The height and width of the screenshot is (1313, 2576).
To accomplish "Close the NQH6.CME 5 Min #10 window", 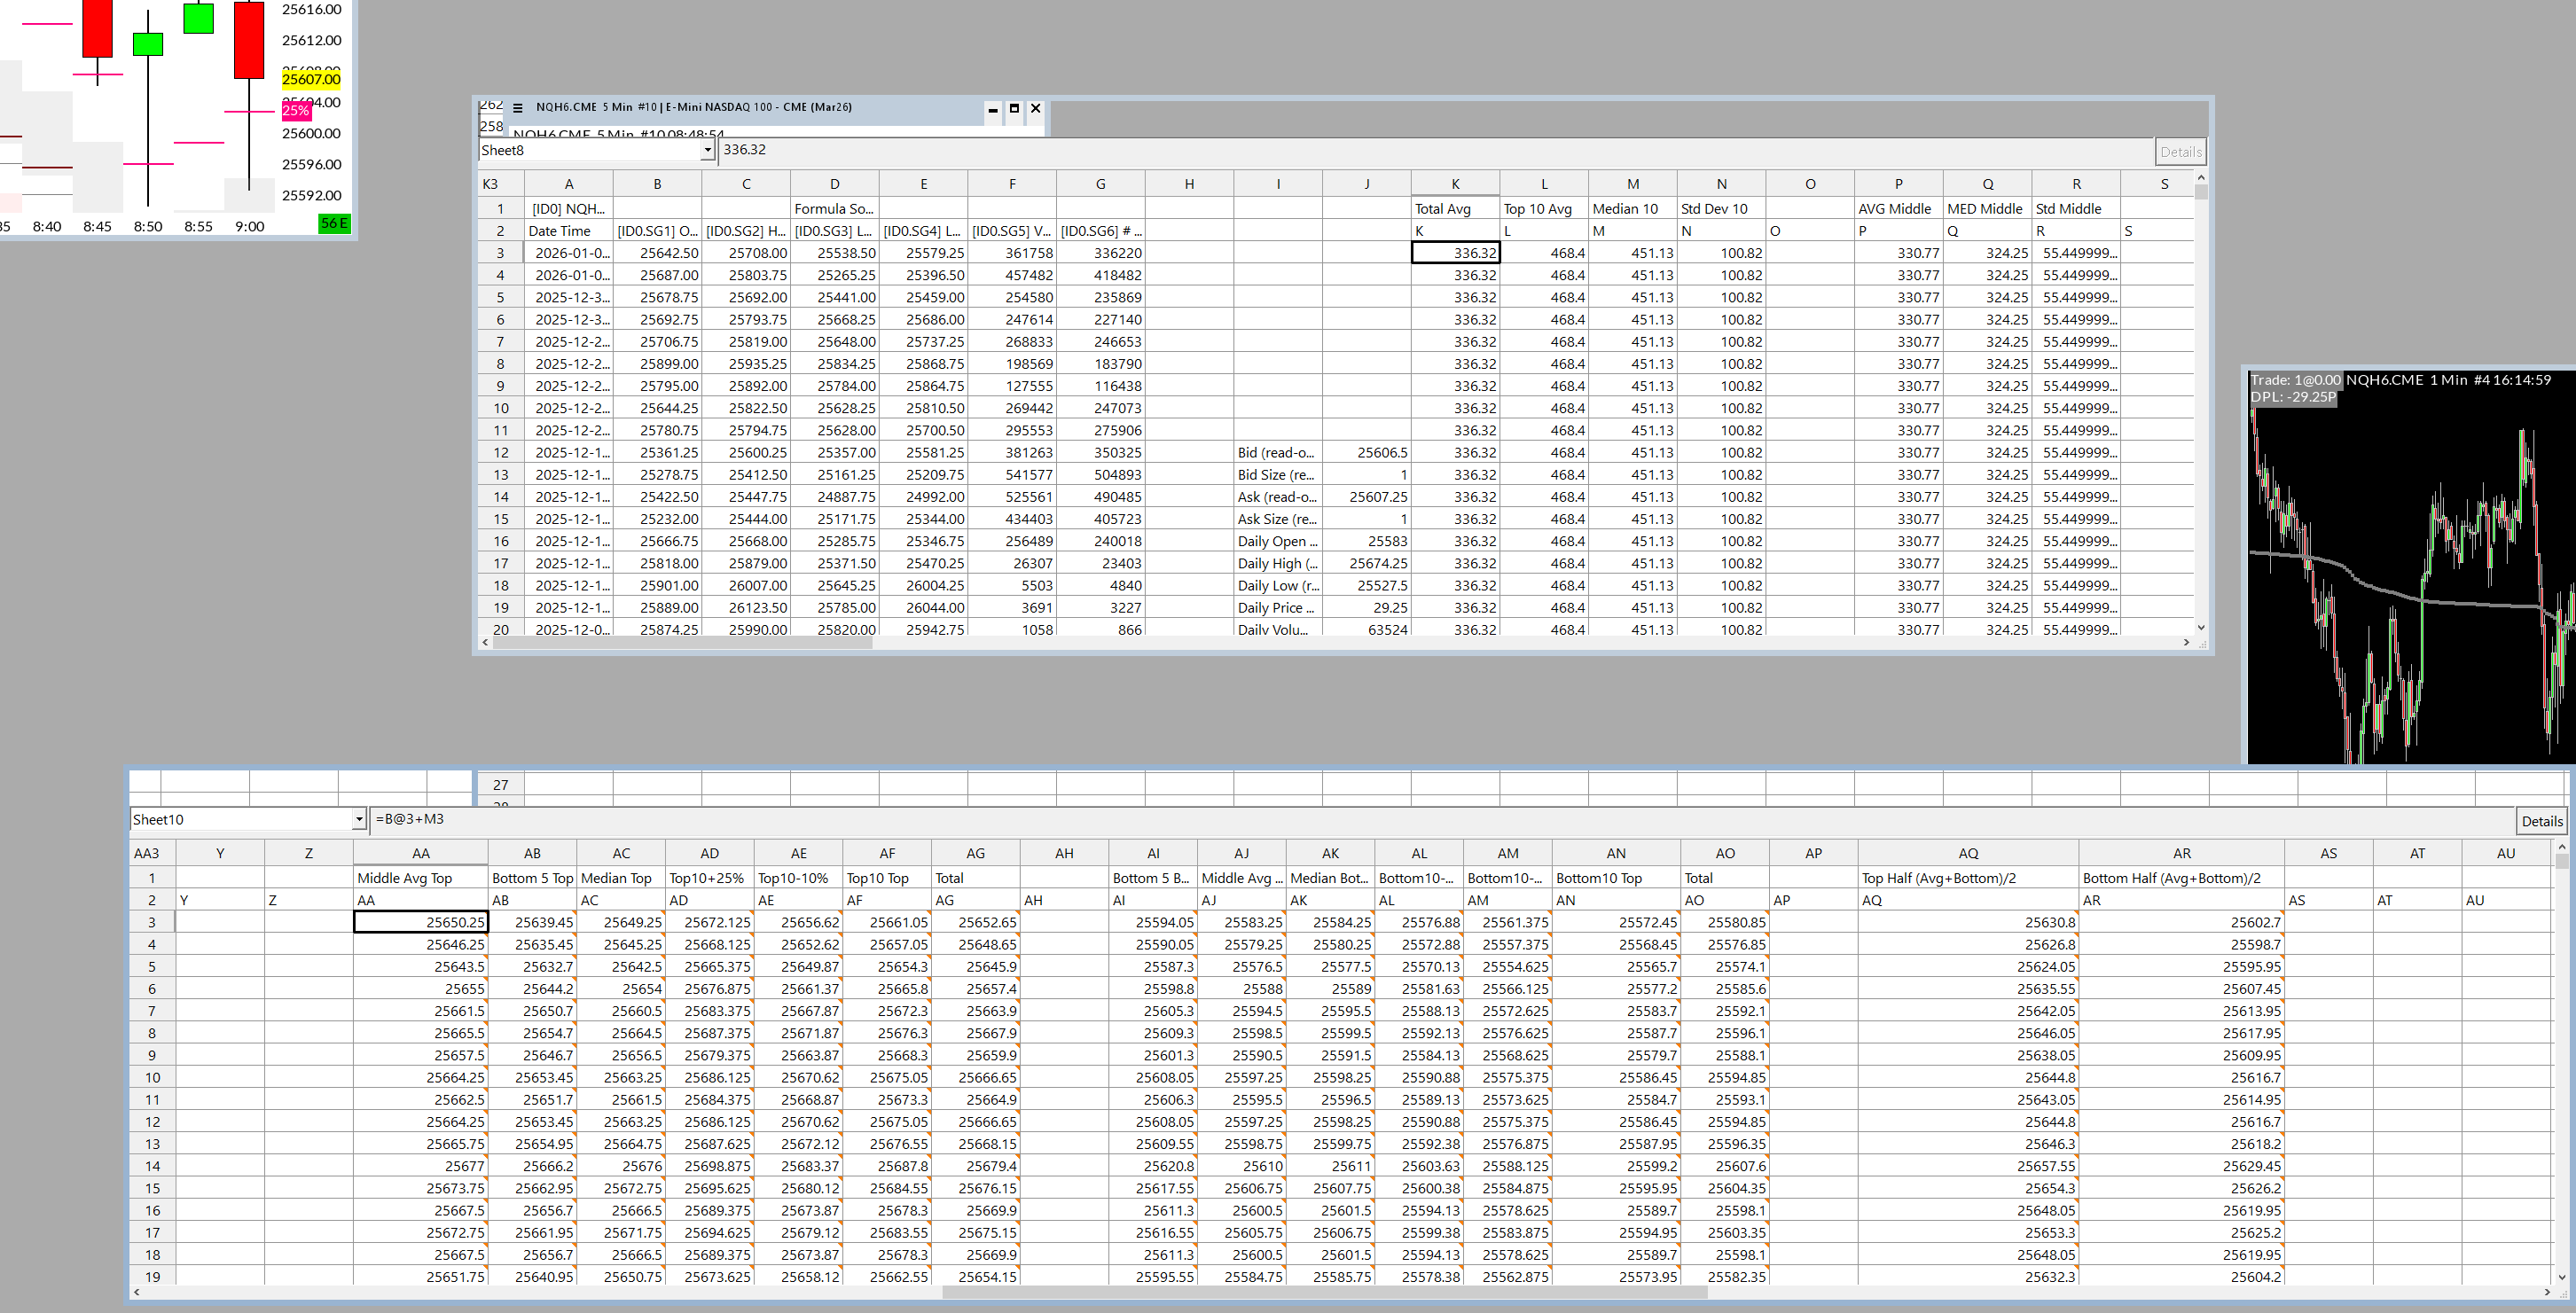I will tap(1036, 108).
